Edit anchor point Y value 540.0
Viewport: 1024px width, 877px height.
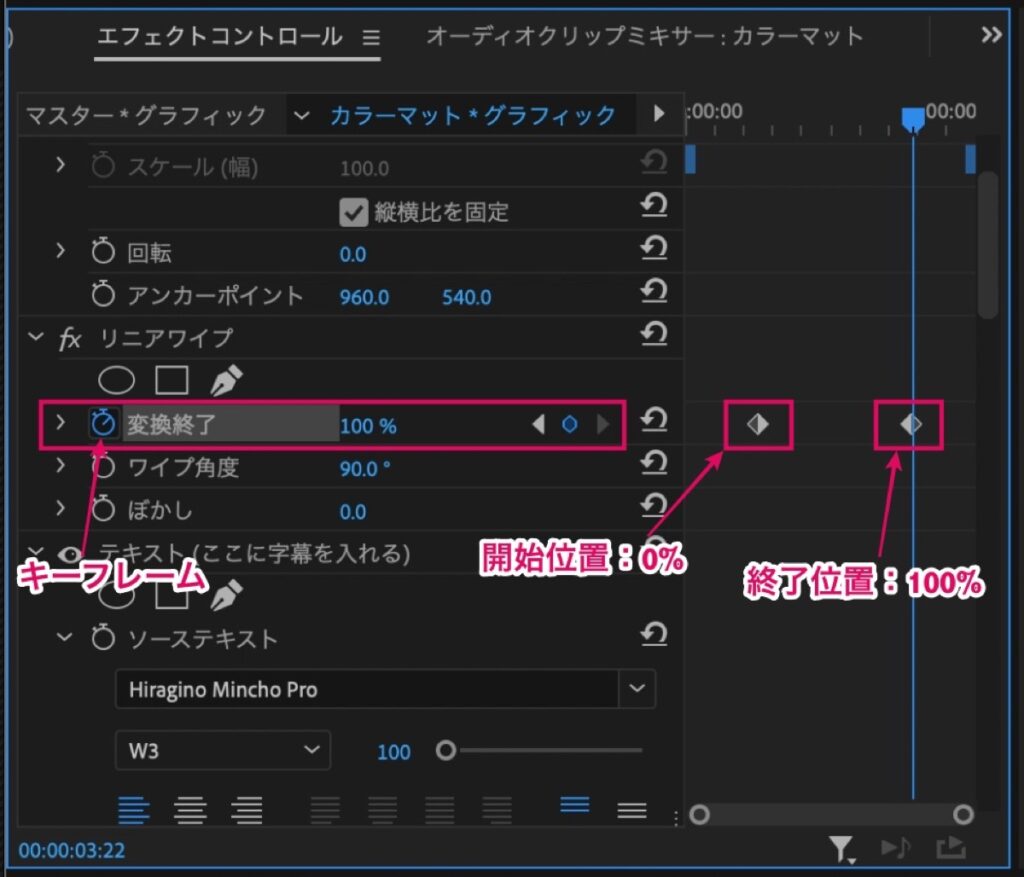click(466, 297)
